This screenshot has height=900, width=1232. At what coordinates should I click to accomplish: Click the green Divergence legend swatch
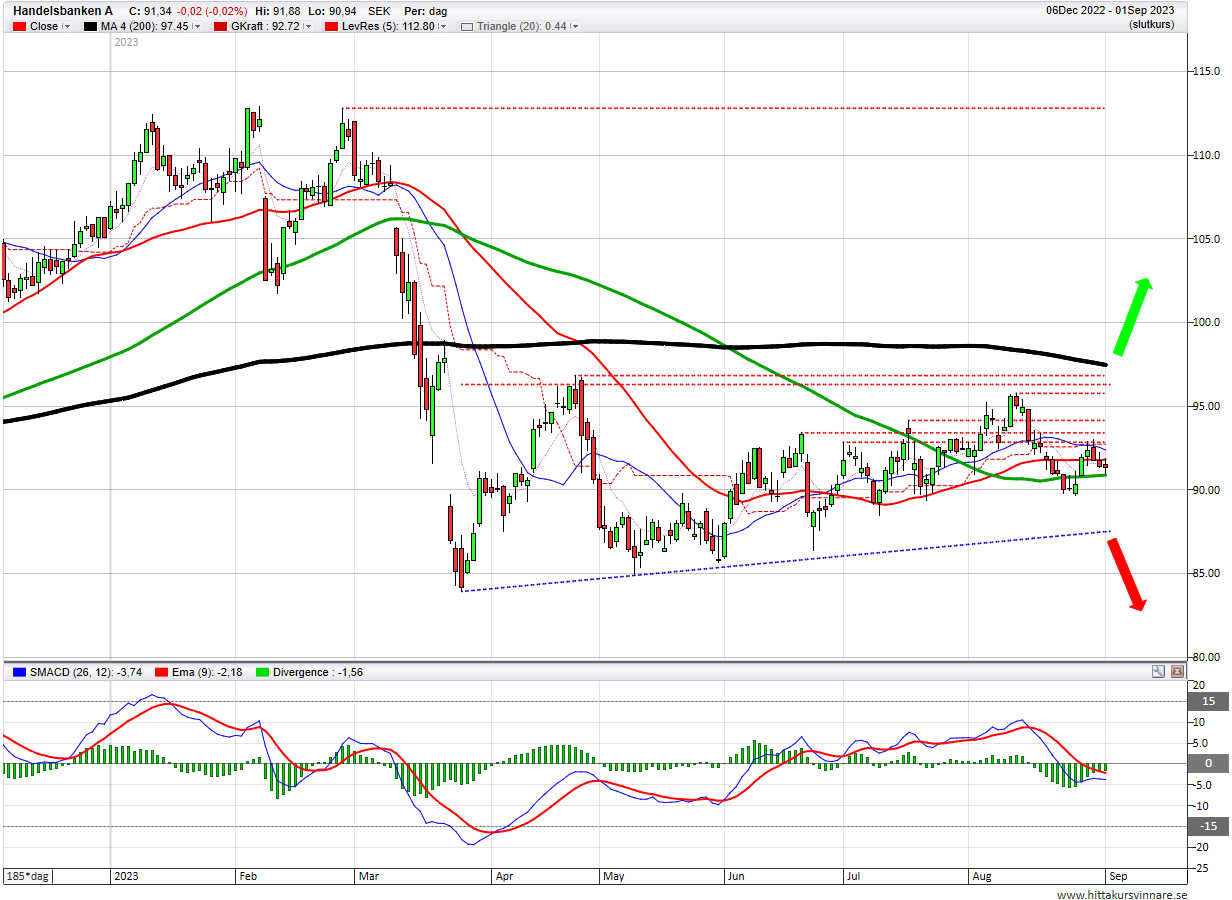tap(263, 673)
